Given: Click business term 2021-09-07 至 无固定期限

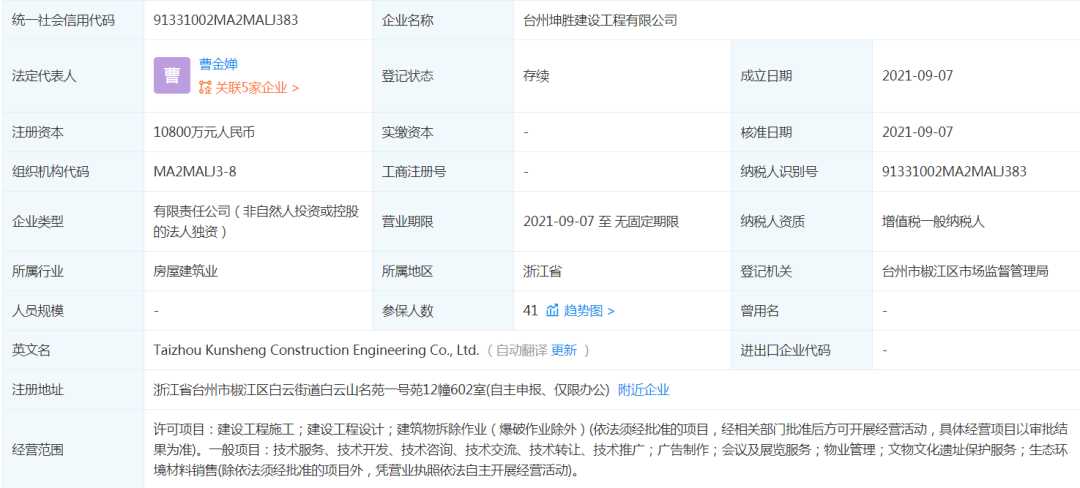Looking at the screenshot, I should 601,222.
